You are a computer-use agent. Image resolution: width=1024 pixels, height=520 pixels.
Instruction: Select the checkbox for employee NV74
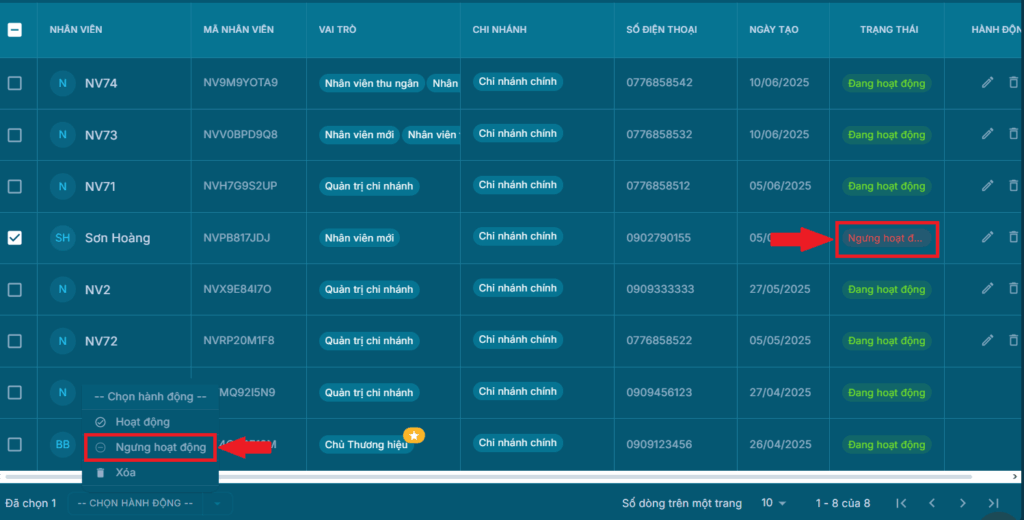[15, 83]
